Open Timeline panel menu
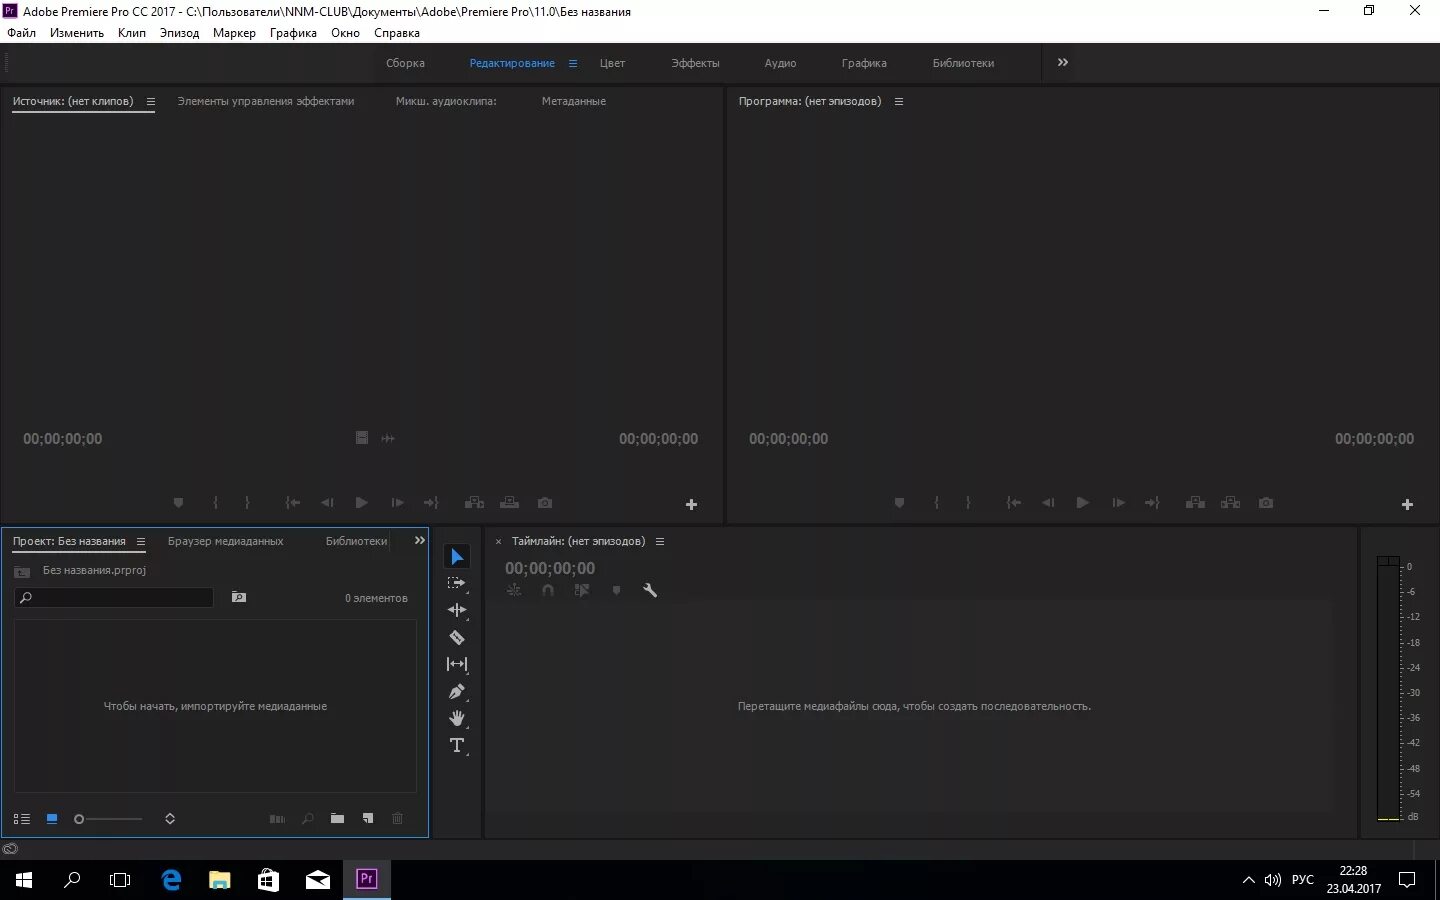Screen dimensions: 1440x900 [x=660, y=542]
